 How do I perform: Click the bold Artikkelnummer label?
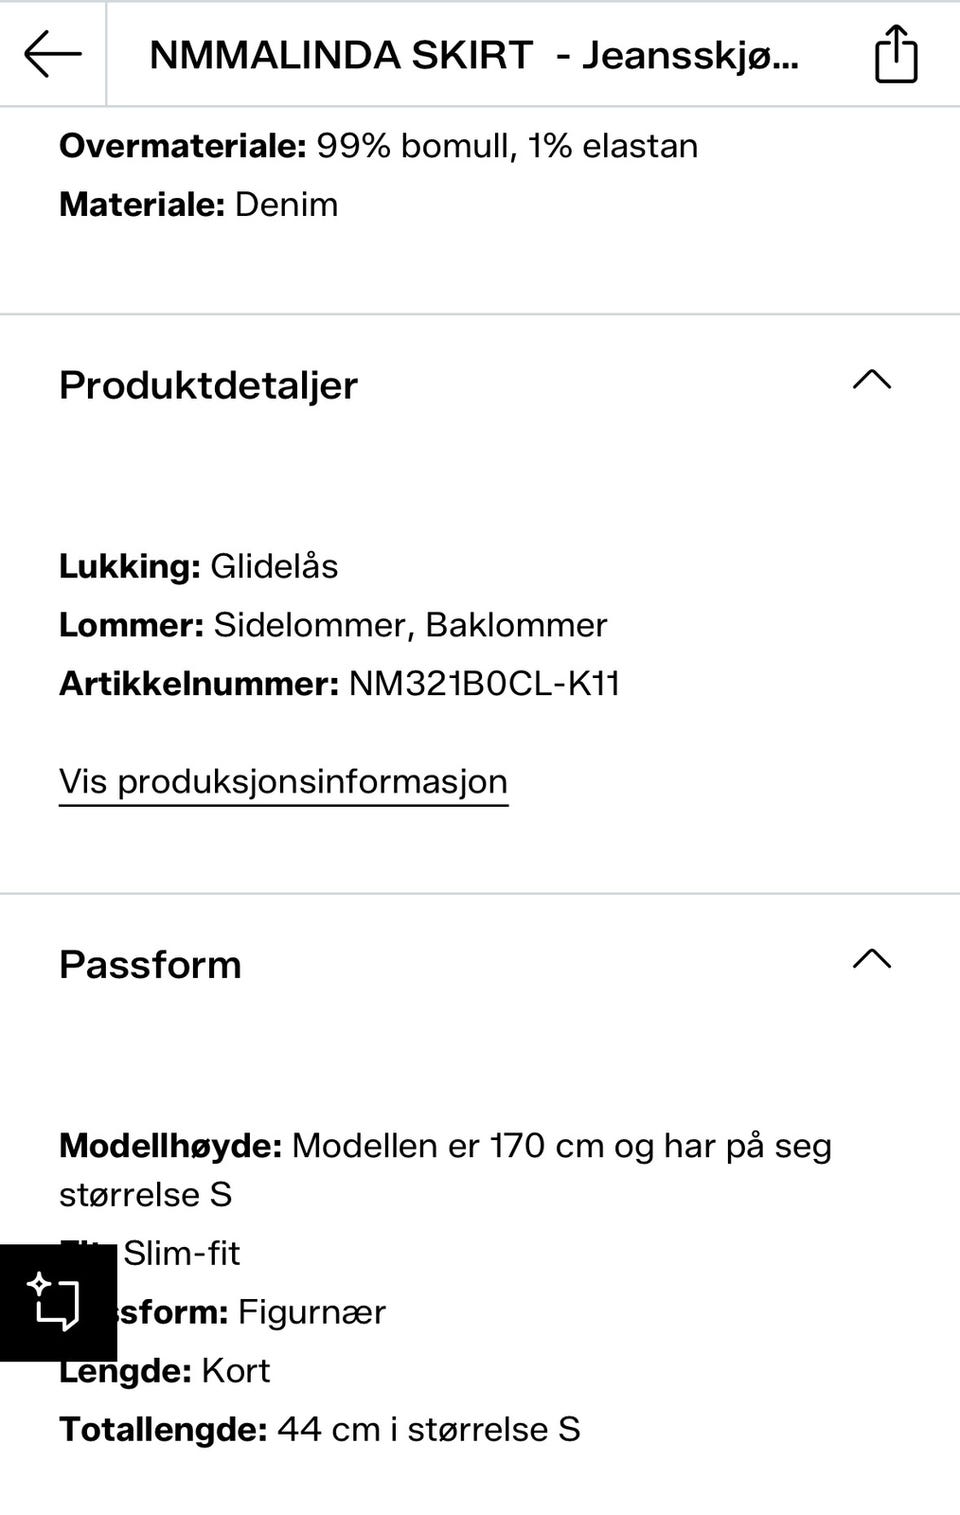click(199, 684)
